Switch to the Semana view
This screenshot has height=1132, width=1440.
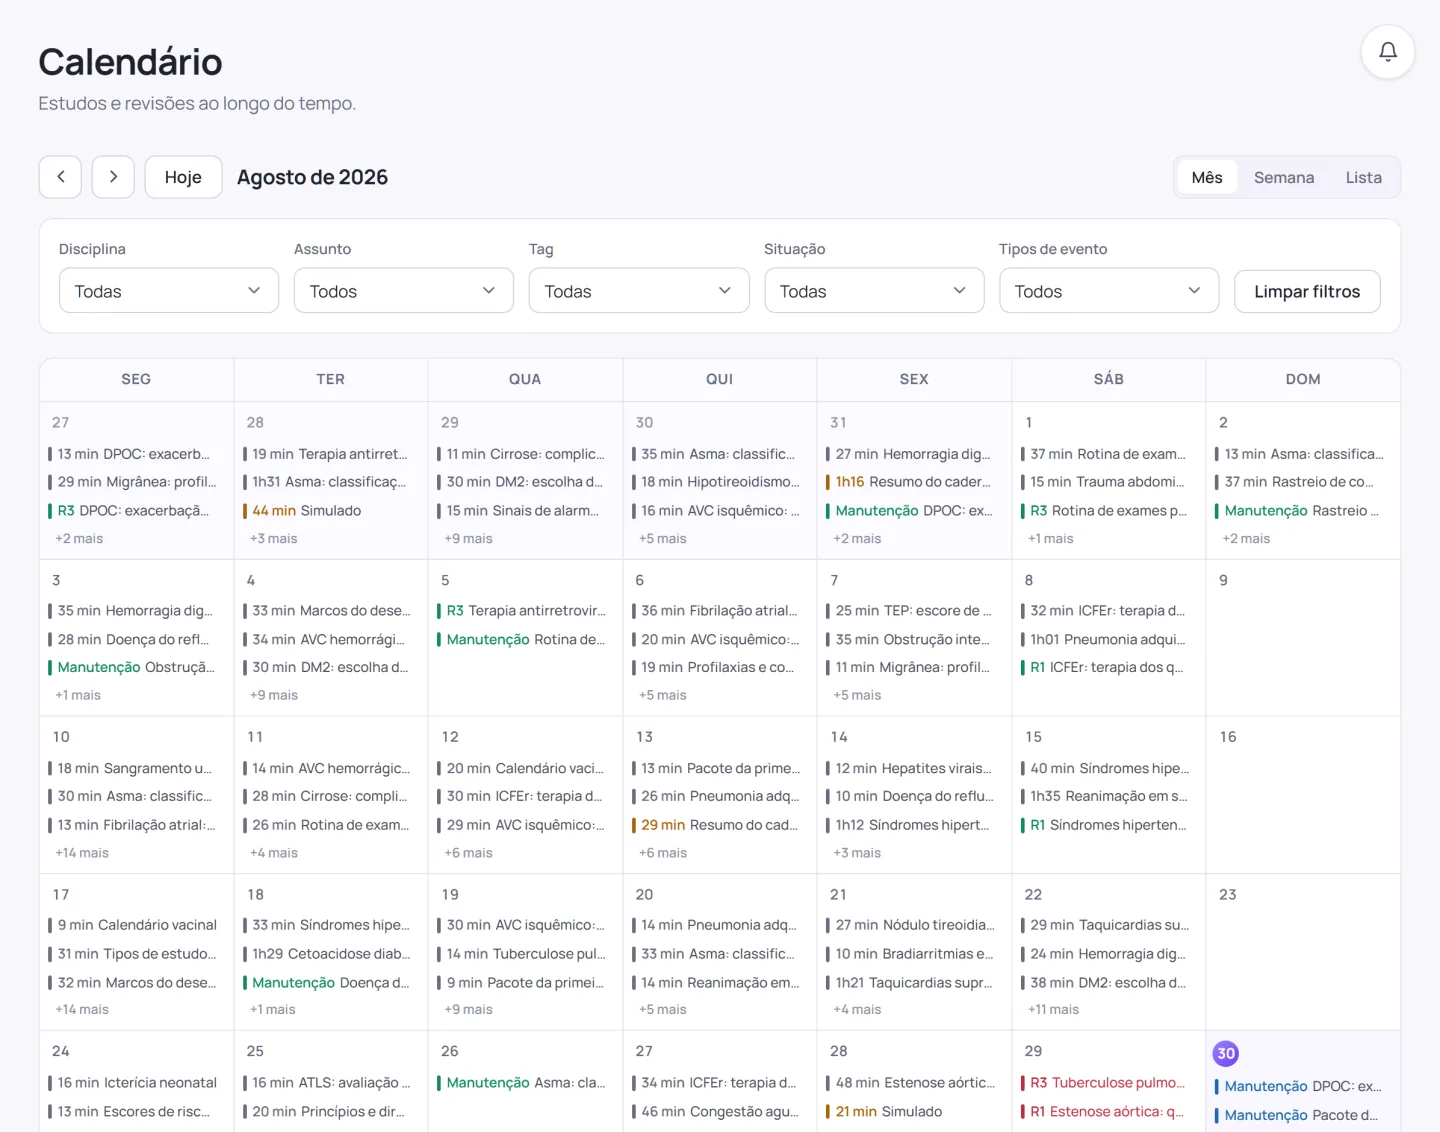coord(1284,177)
